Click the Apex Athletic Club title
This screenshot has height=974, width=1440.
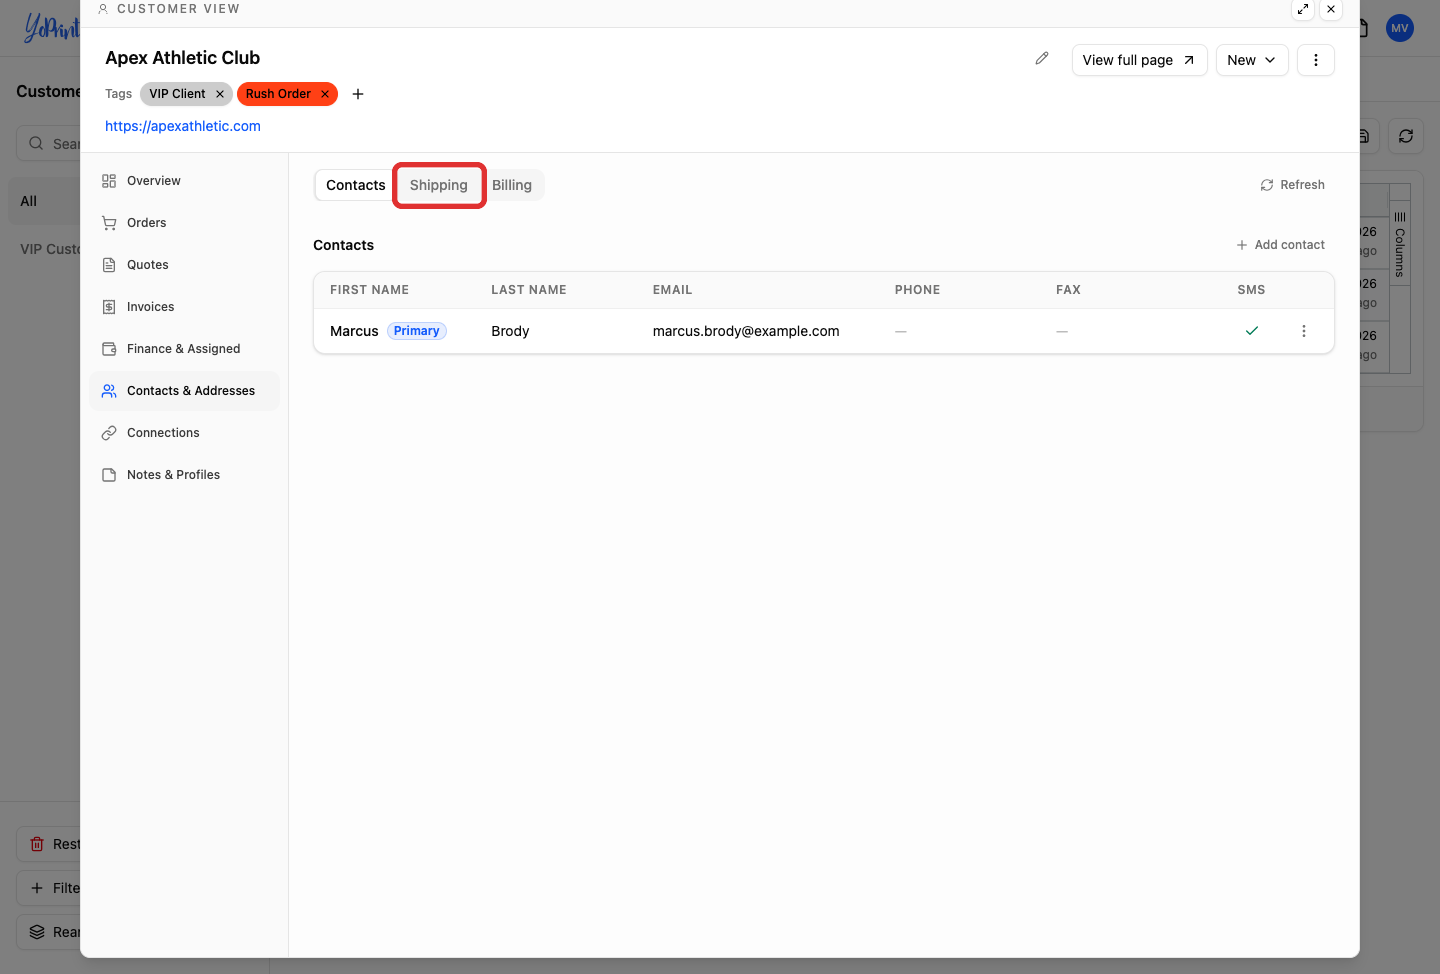183,58
